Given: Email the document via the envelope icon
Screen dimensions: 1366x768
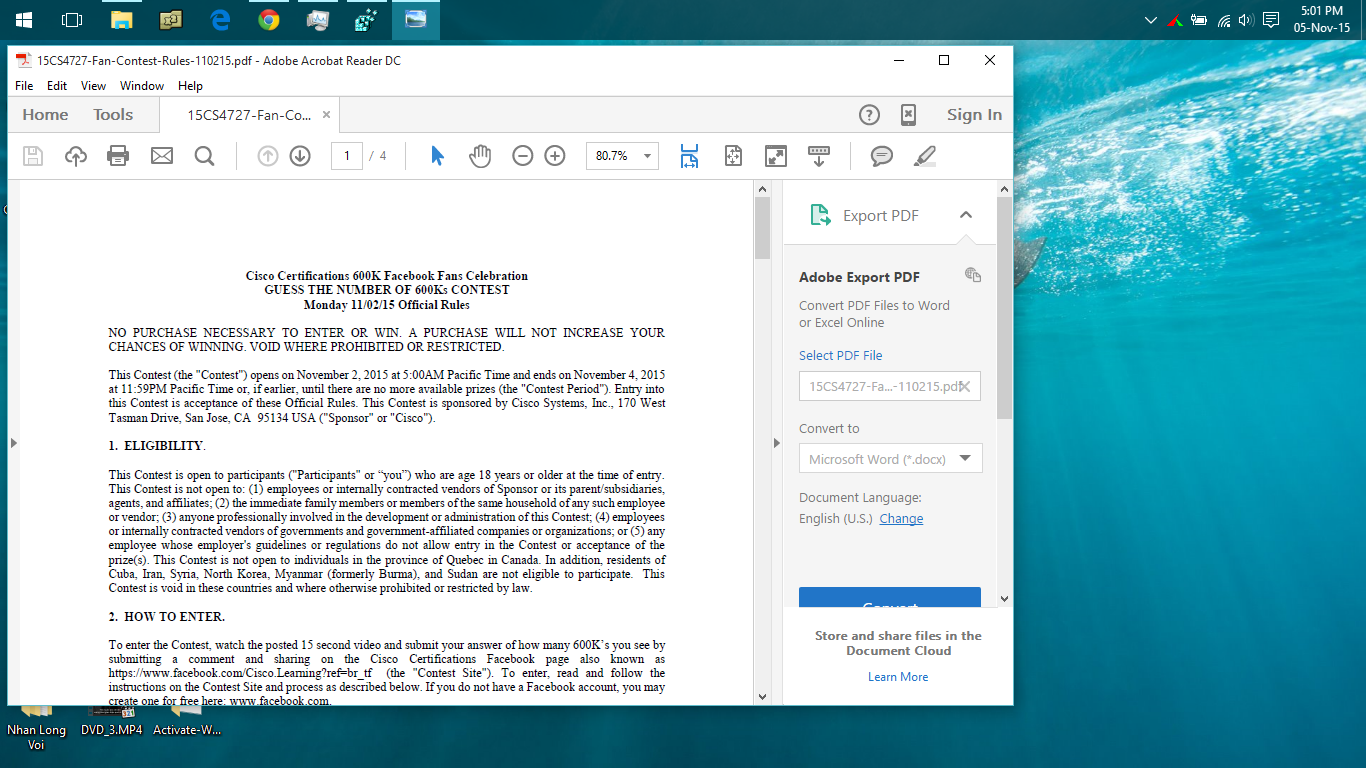Looking at the screenshot, I should coord(161,156).
